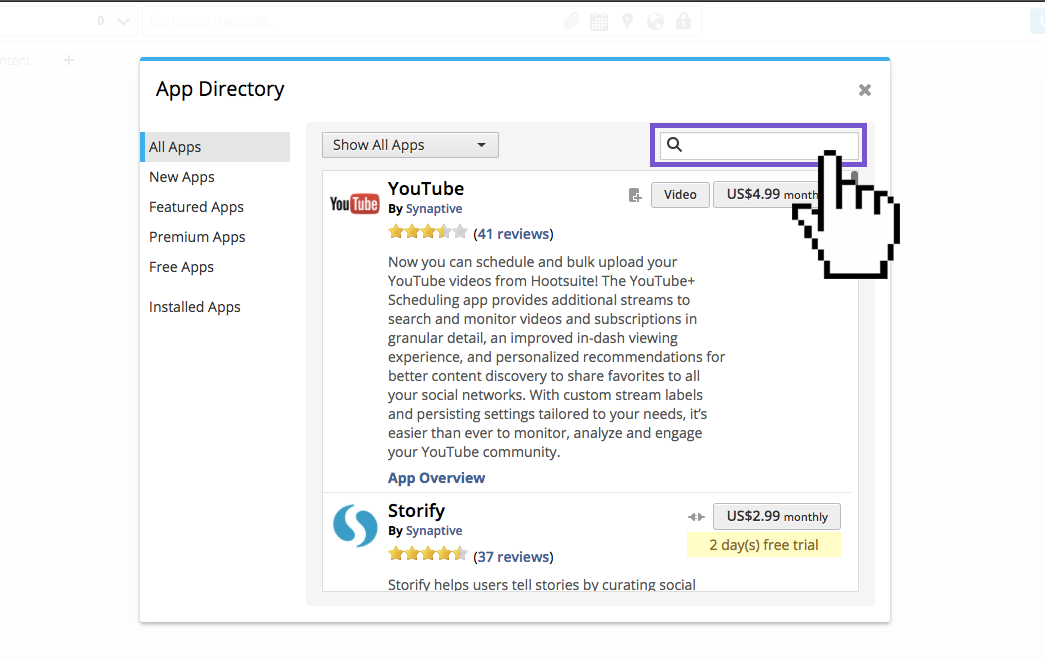
Task: Click the plus icon to add a tab
Action: [x=69, y=61]
